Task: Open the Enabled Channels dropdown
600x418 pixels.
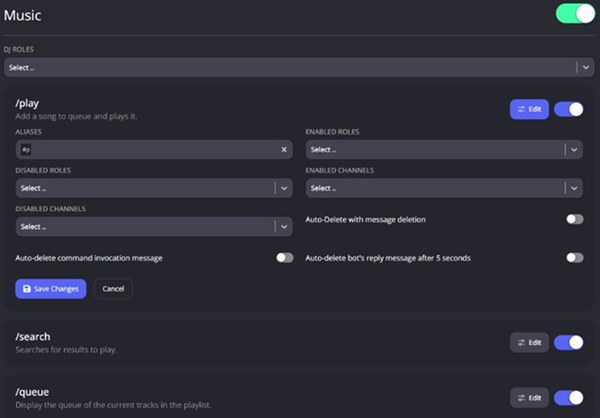Action: click(x=573, y=188)
